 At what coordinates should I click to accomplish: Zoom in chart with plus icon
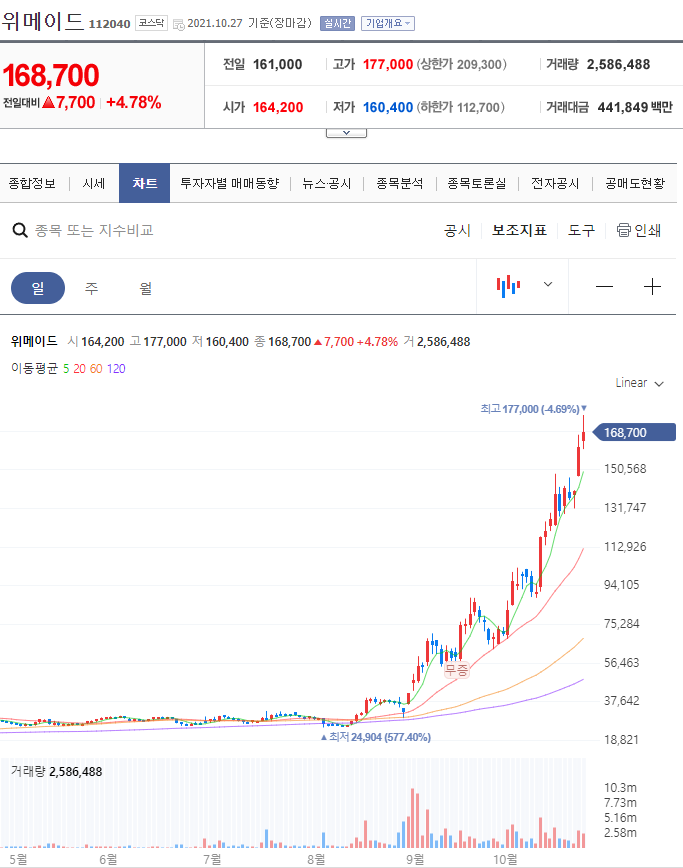tap(652, 287)
